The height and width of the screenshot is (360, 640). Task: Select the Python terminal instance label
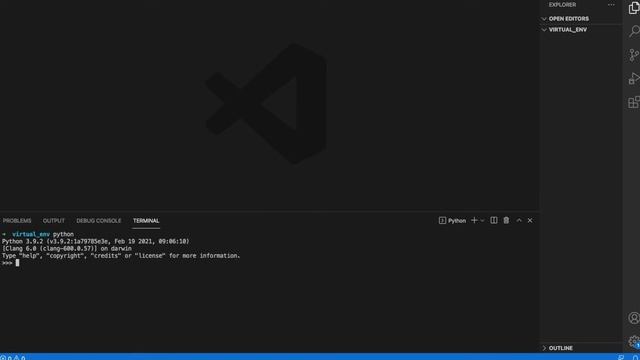452,221
